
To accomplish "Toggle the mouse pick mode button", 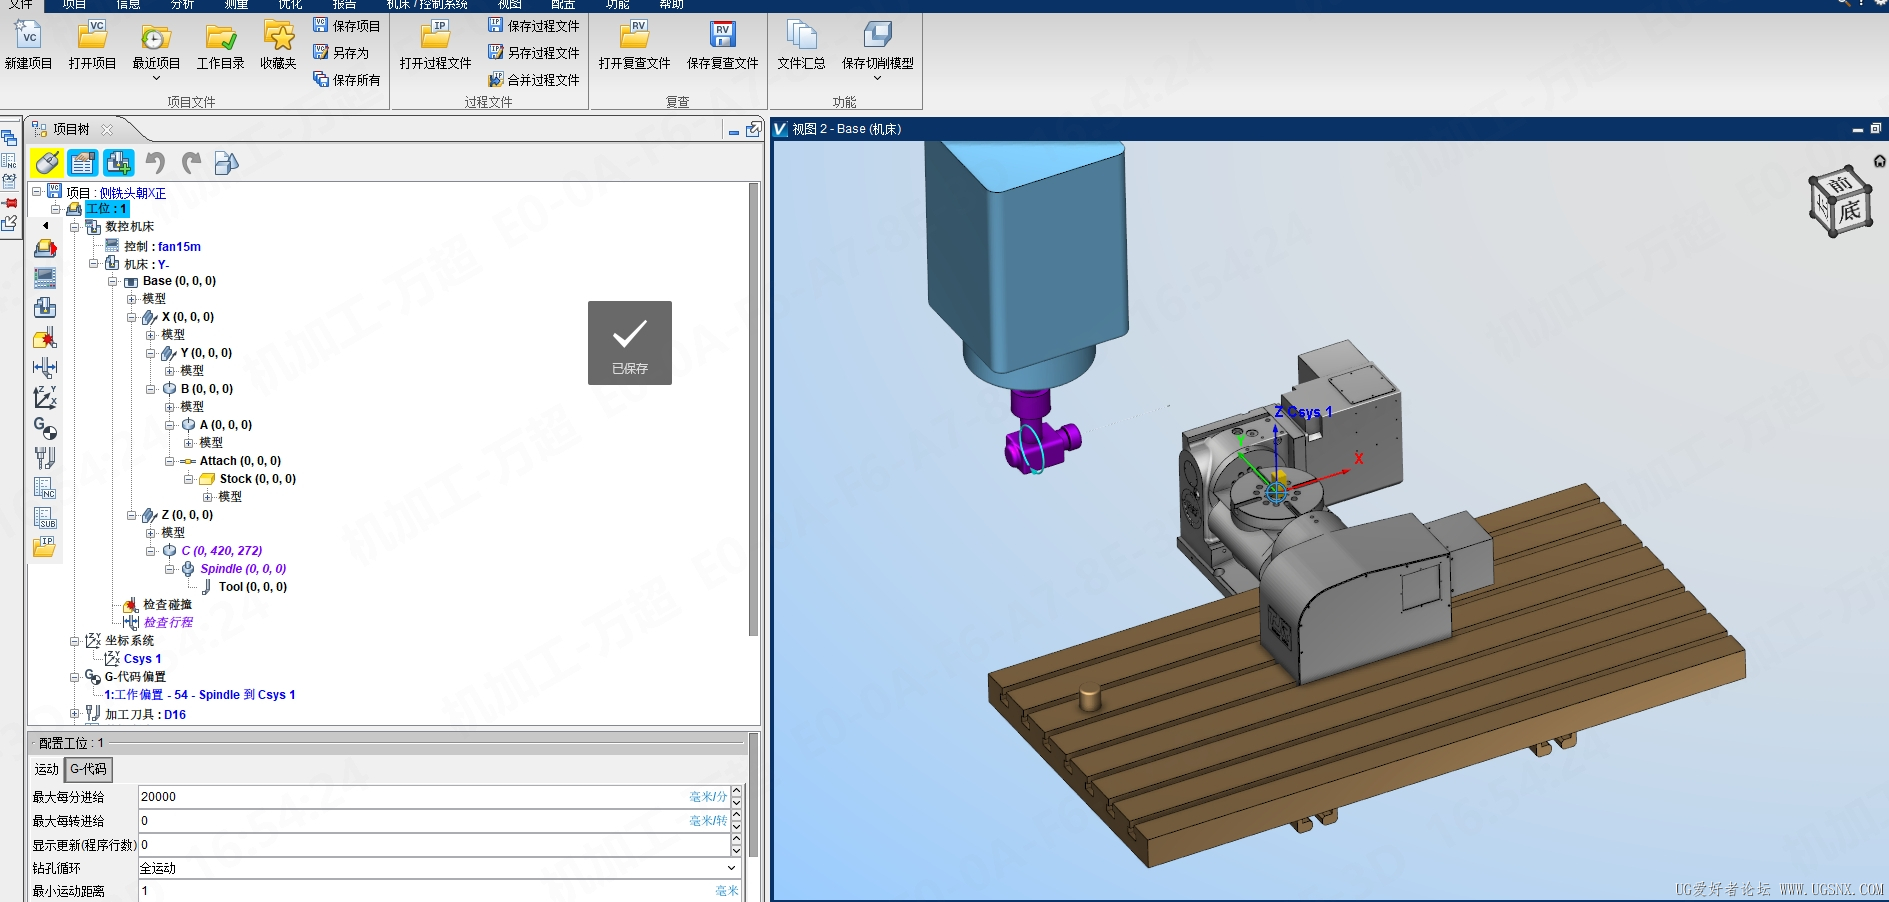I will 47,163.
